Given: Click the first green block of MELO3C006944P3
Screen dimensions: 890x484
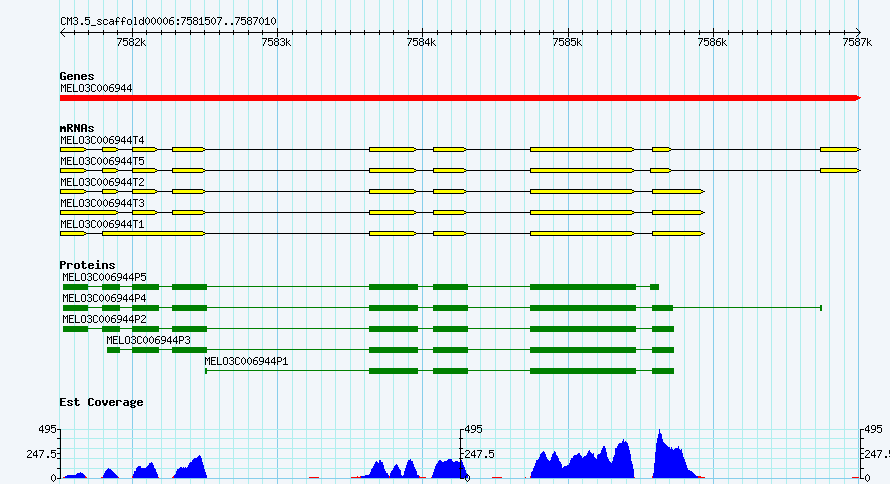Looking at the screenshot, I should pos(114,350).
